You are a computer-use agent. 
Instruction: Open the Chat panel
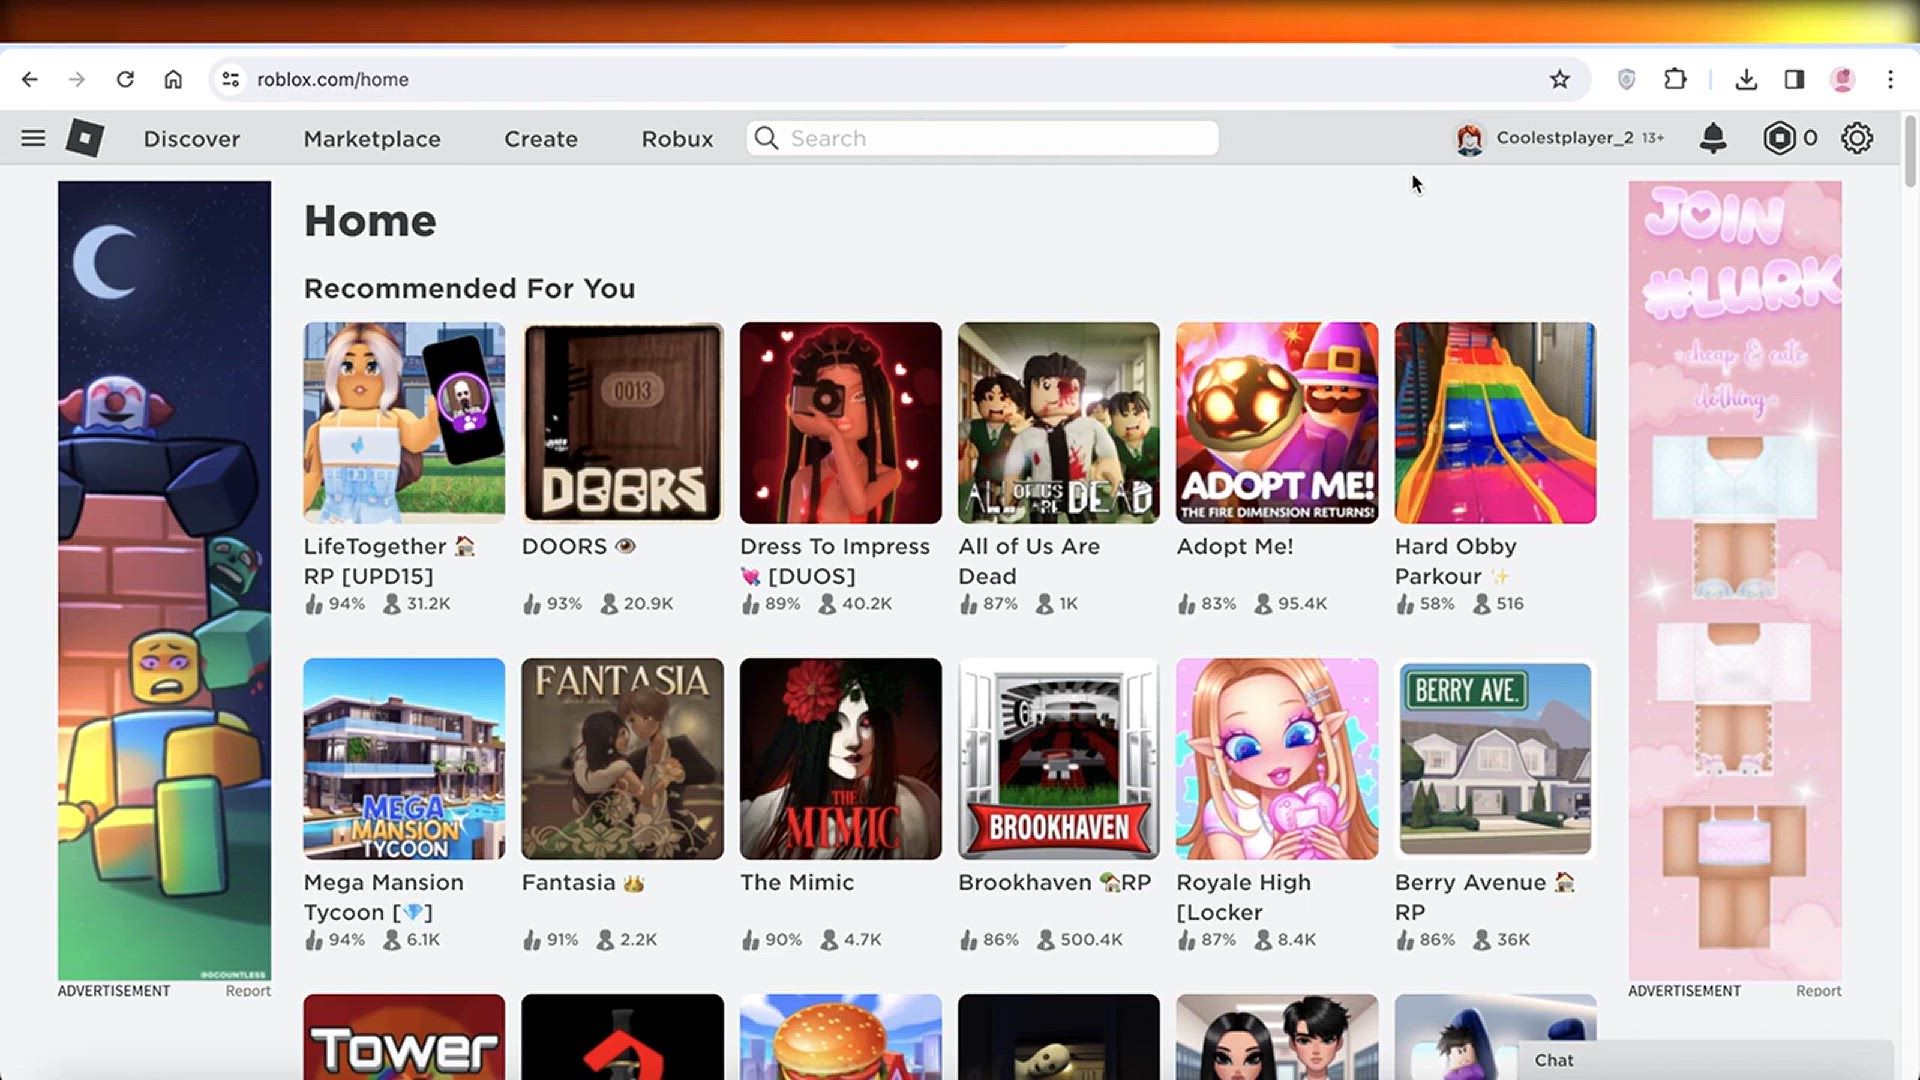pyautogui.click(x=1705, y=1060)
